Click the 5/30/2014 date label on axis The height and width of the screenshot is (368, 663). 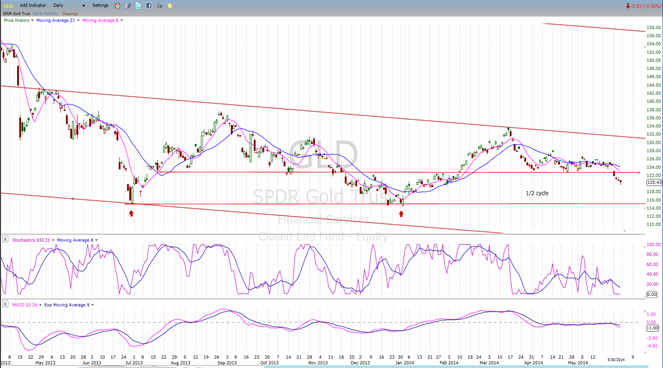(x=616, y=360)
